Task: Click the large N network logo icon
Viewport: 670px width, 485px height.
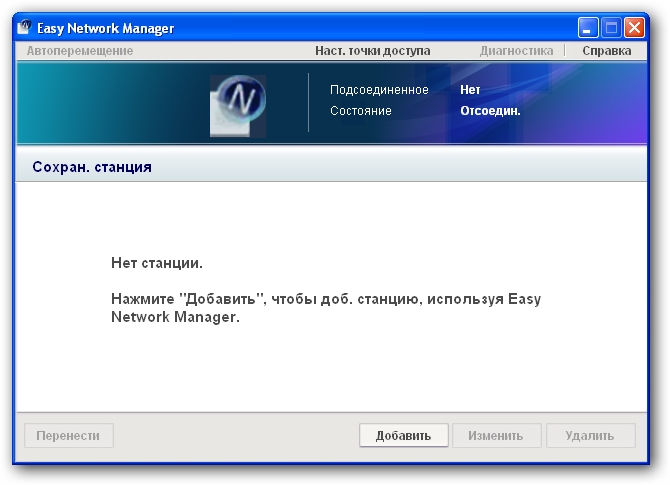Action: (x=238, y=106)
